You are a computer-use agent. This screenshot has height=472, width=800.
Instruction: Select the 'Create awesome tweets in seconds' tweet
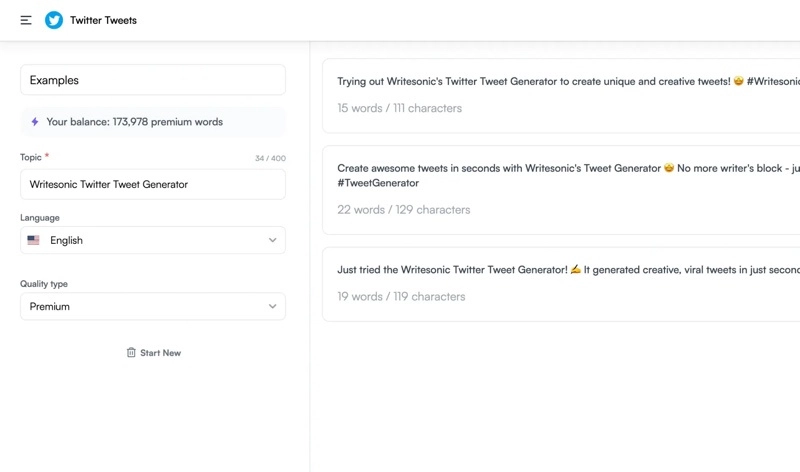tap(560, 190)
